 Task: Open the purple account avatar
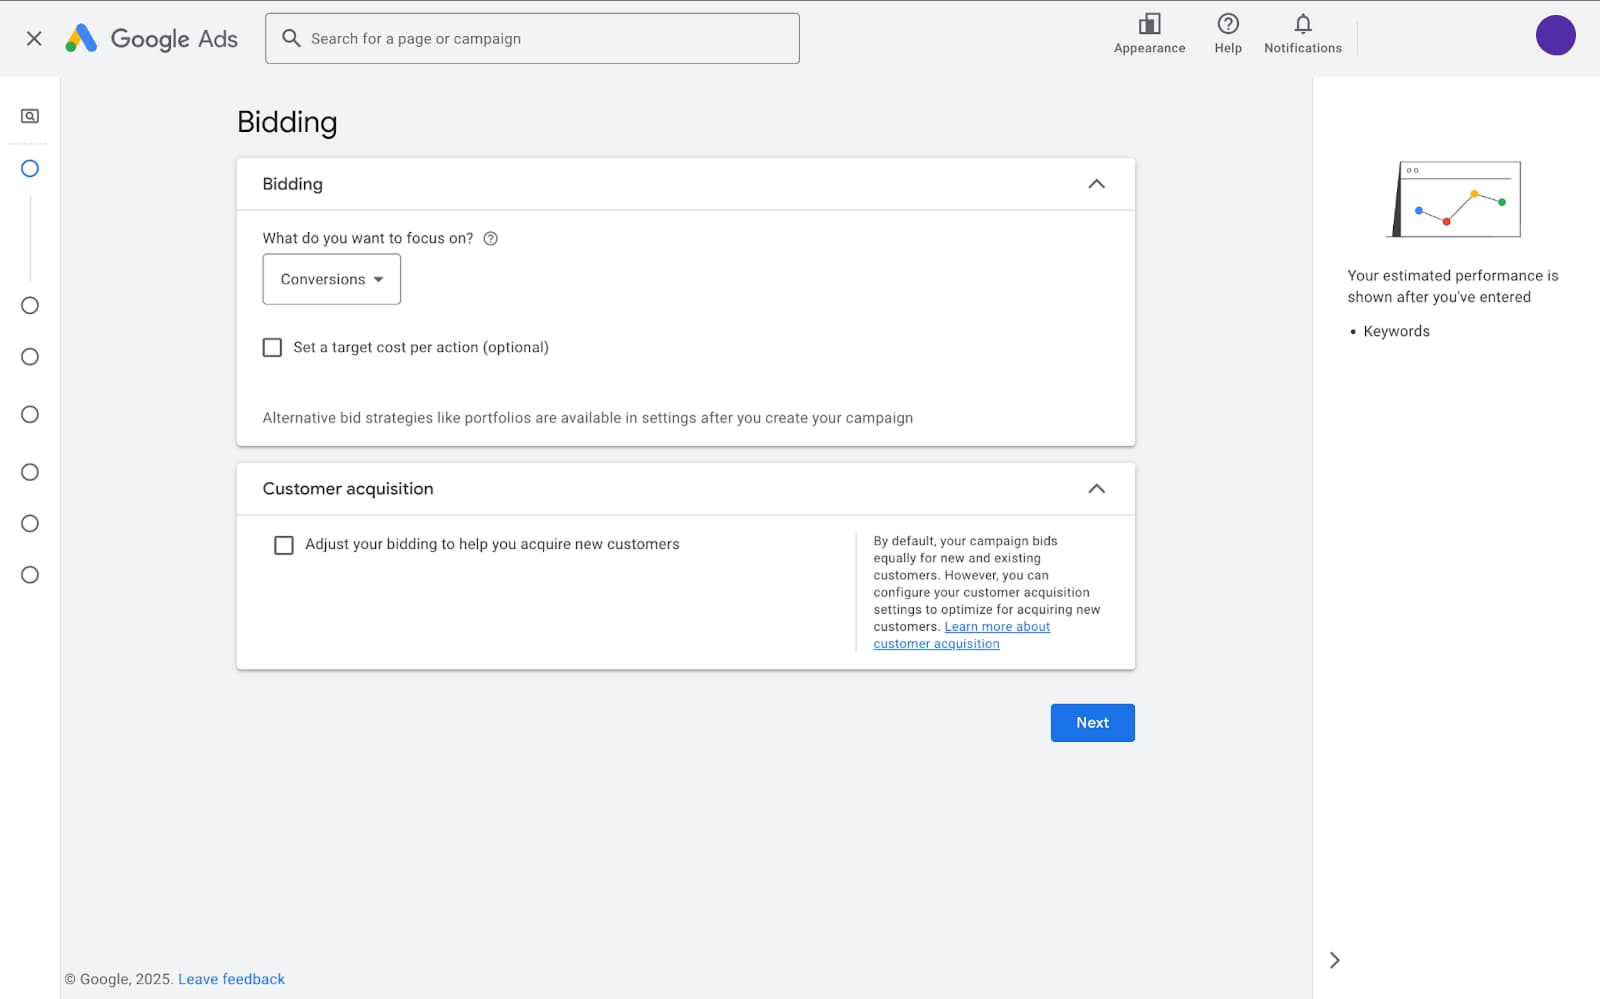coord(1554,36)
